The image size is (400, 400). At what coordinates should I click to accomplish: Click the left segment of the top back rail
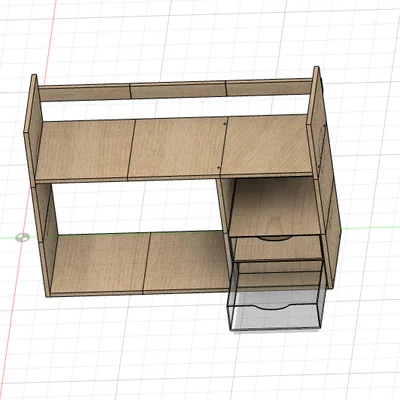point(84,92)
